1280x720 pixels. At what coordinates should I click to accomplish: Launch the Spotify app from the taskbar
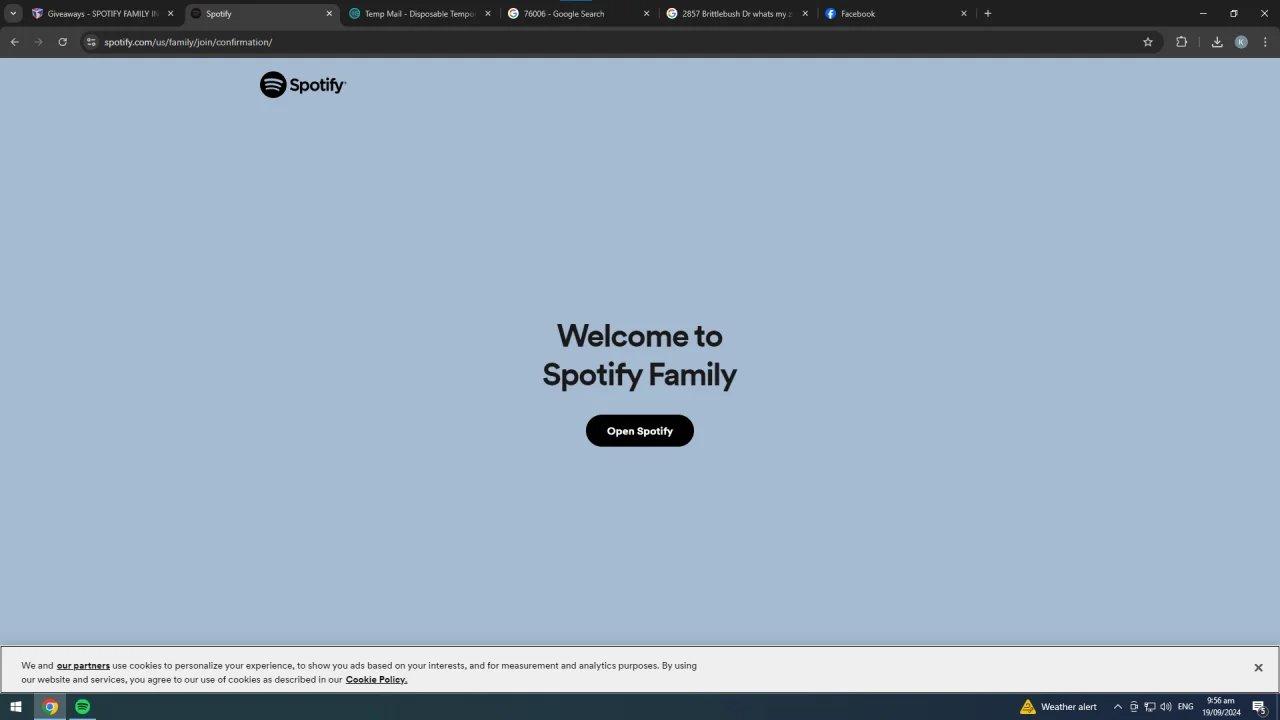tap(83, 707)
